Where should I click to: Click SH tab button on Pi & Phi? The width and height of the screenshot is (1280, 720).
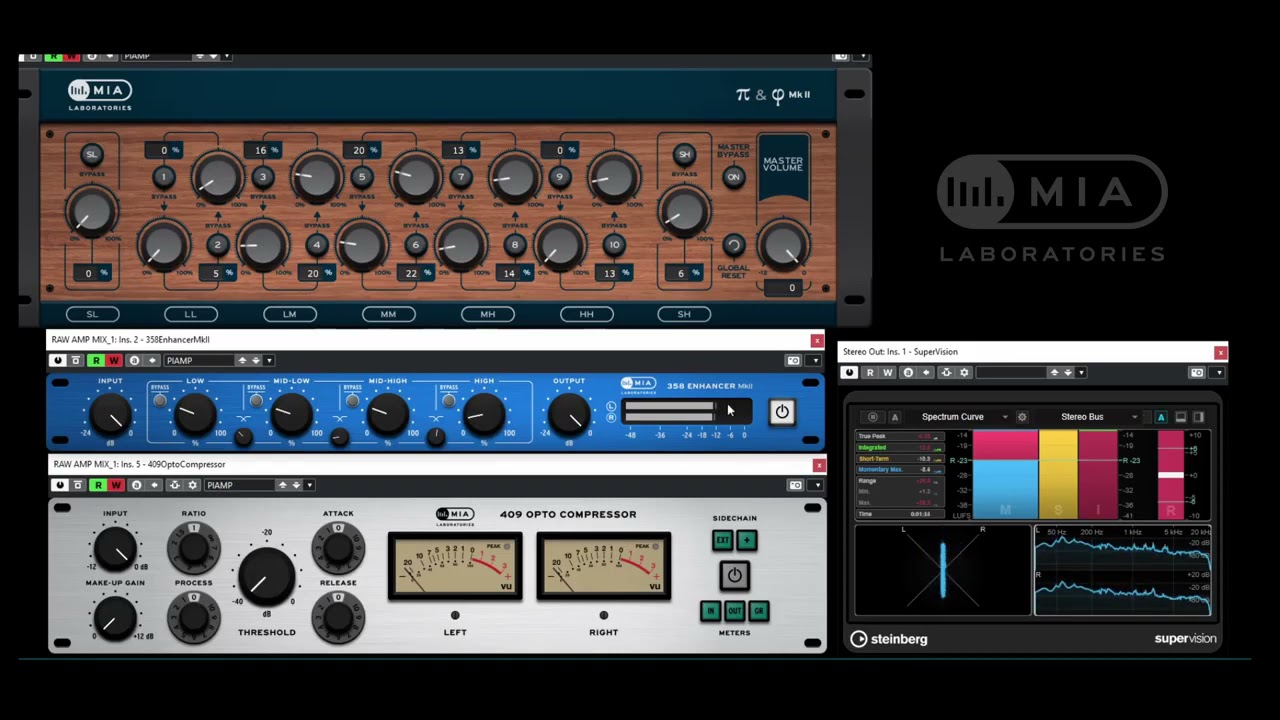coord(684,314)
